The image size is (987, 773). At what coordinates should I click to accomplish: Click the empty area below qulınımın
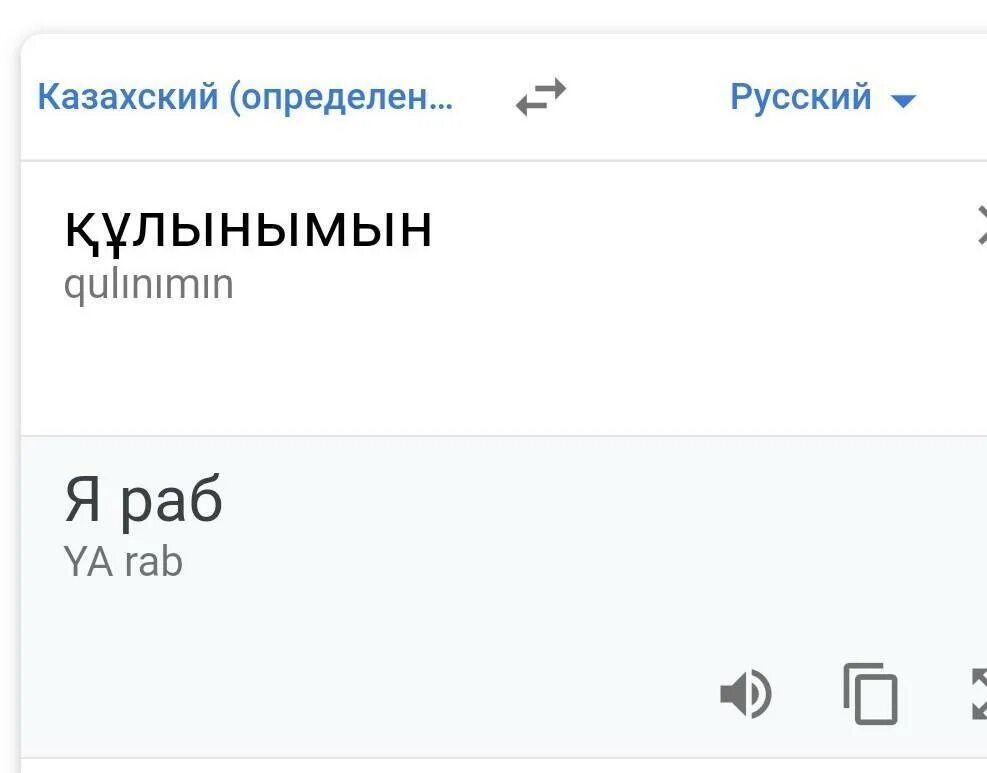point(400,370)
